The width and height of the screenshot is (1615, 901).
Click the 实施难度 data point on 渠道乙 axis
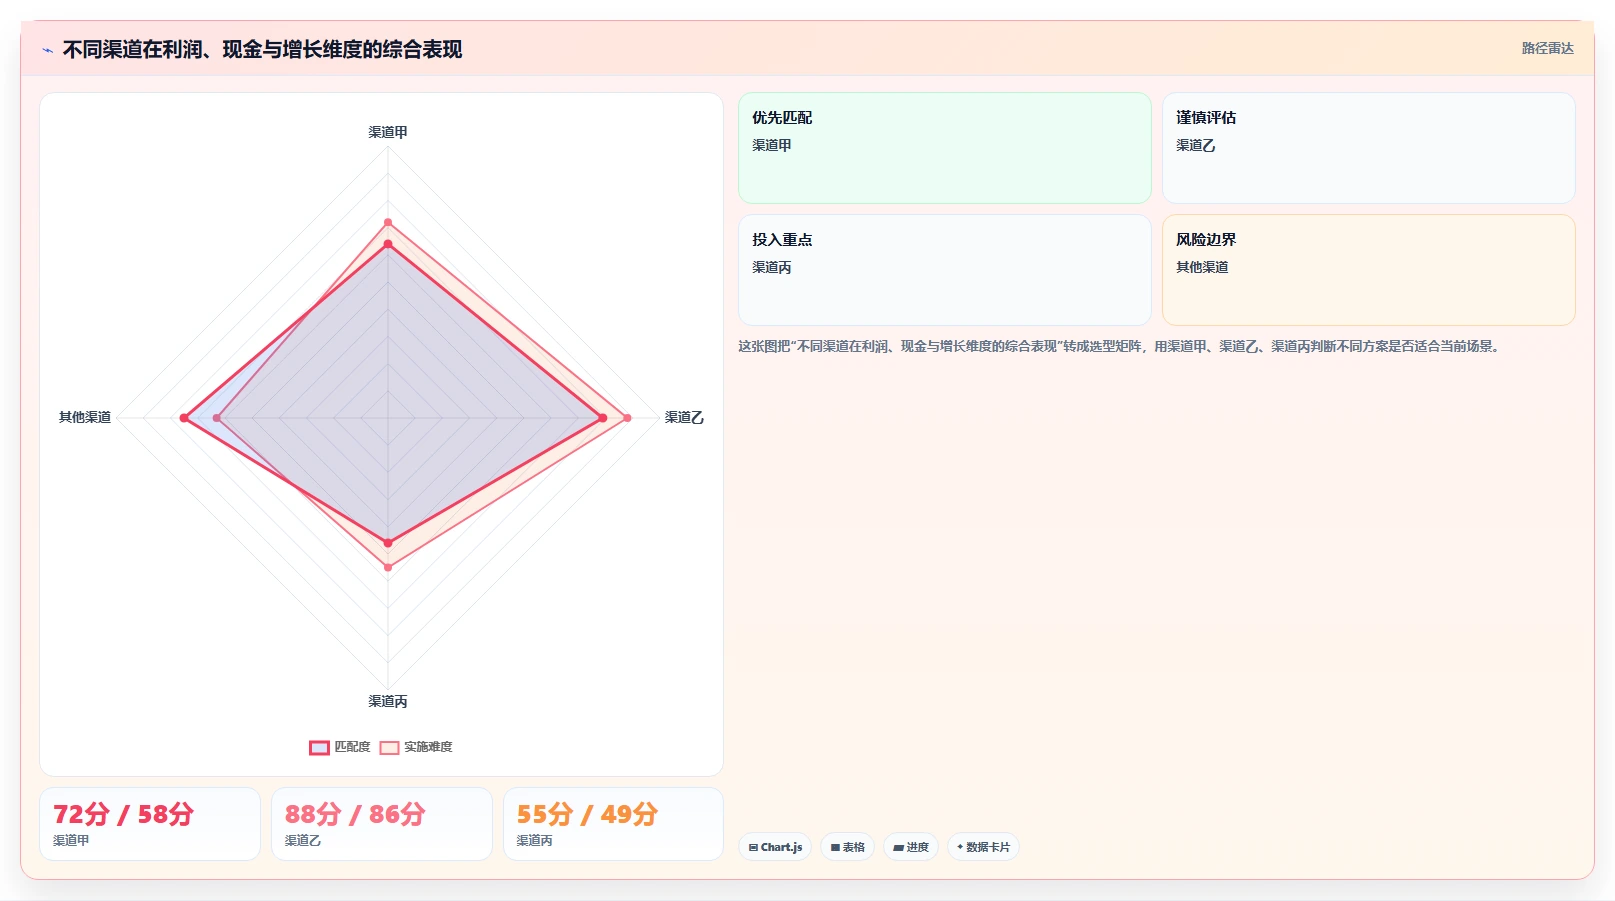pyautogui.click(x=627, y=418)
